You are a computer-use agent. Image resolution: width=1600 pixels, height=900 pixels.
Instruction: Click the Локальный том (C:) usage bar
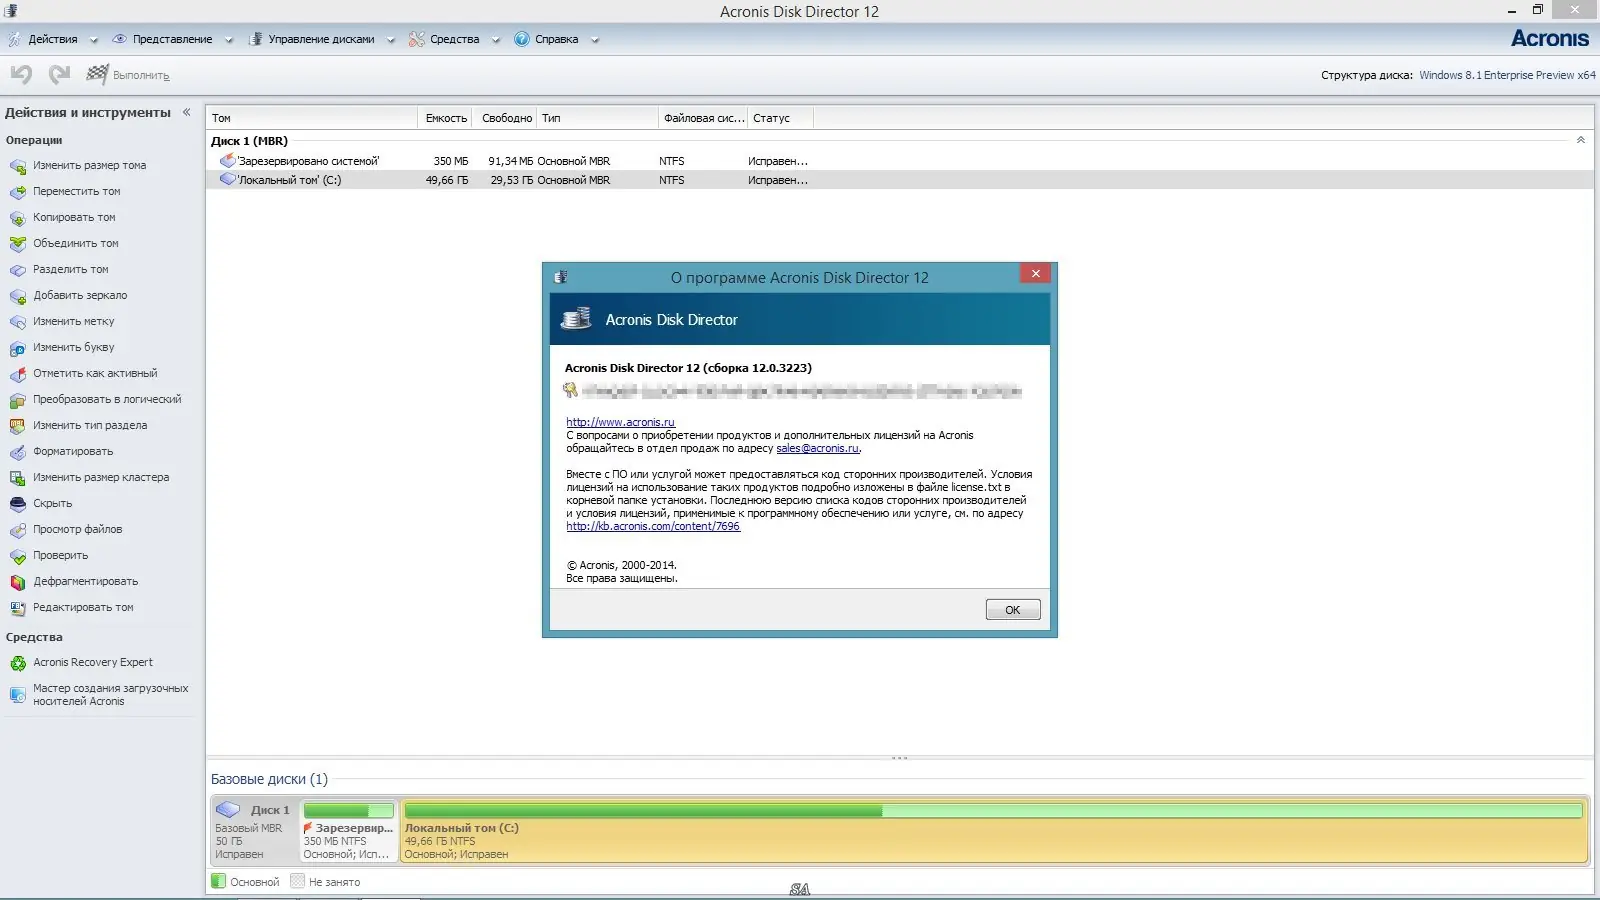click(994, 811)
